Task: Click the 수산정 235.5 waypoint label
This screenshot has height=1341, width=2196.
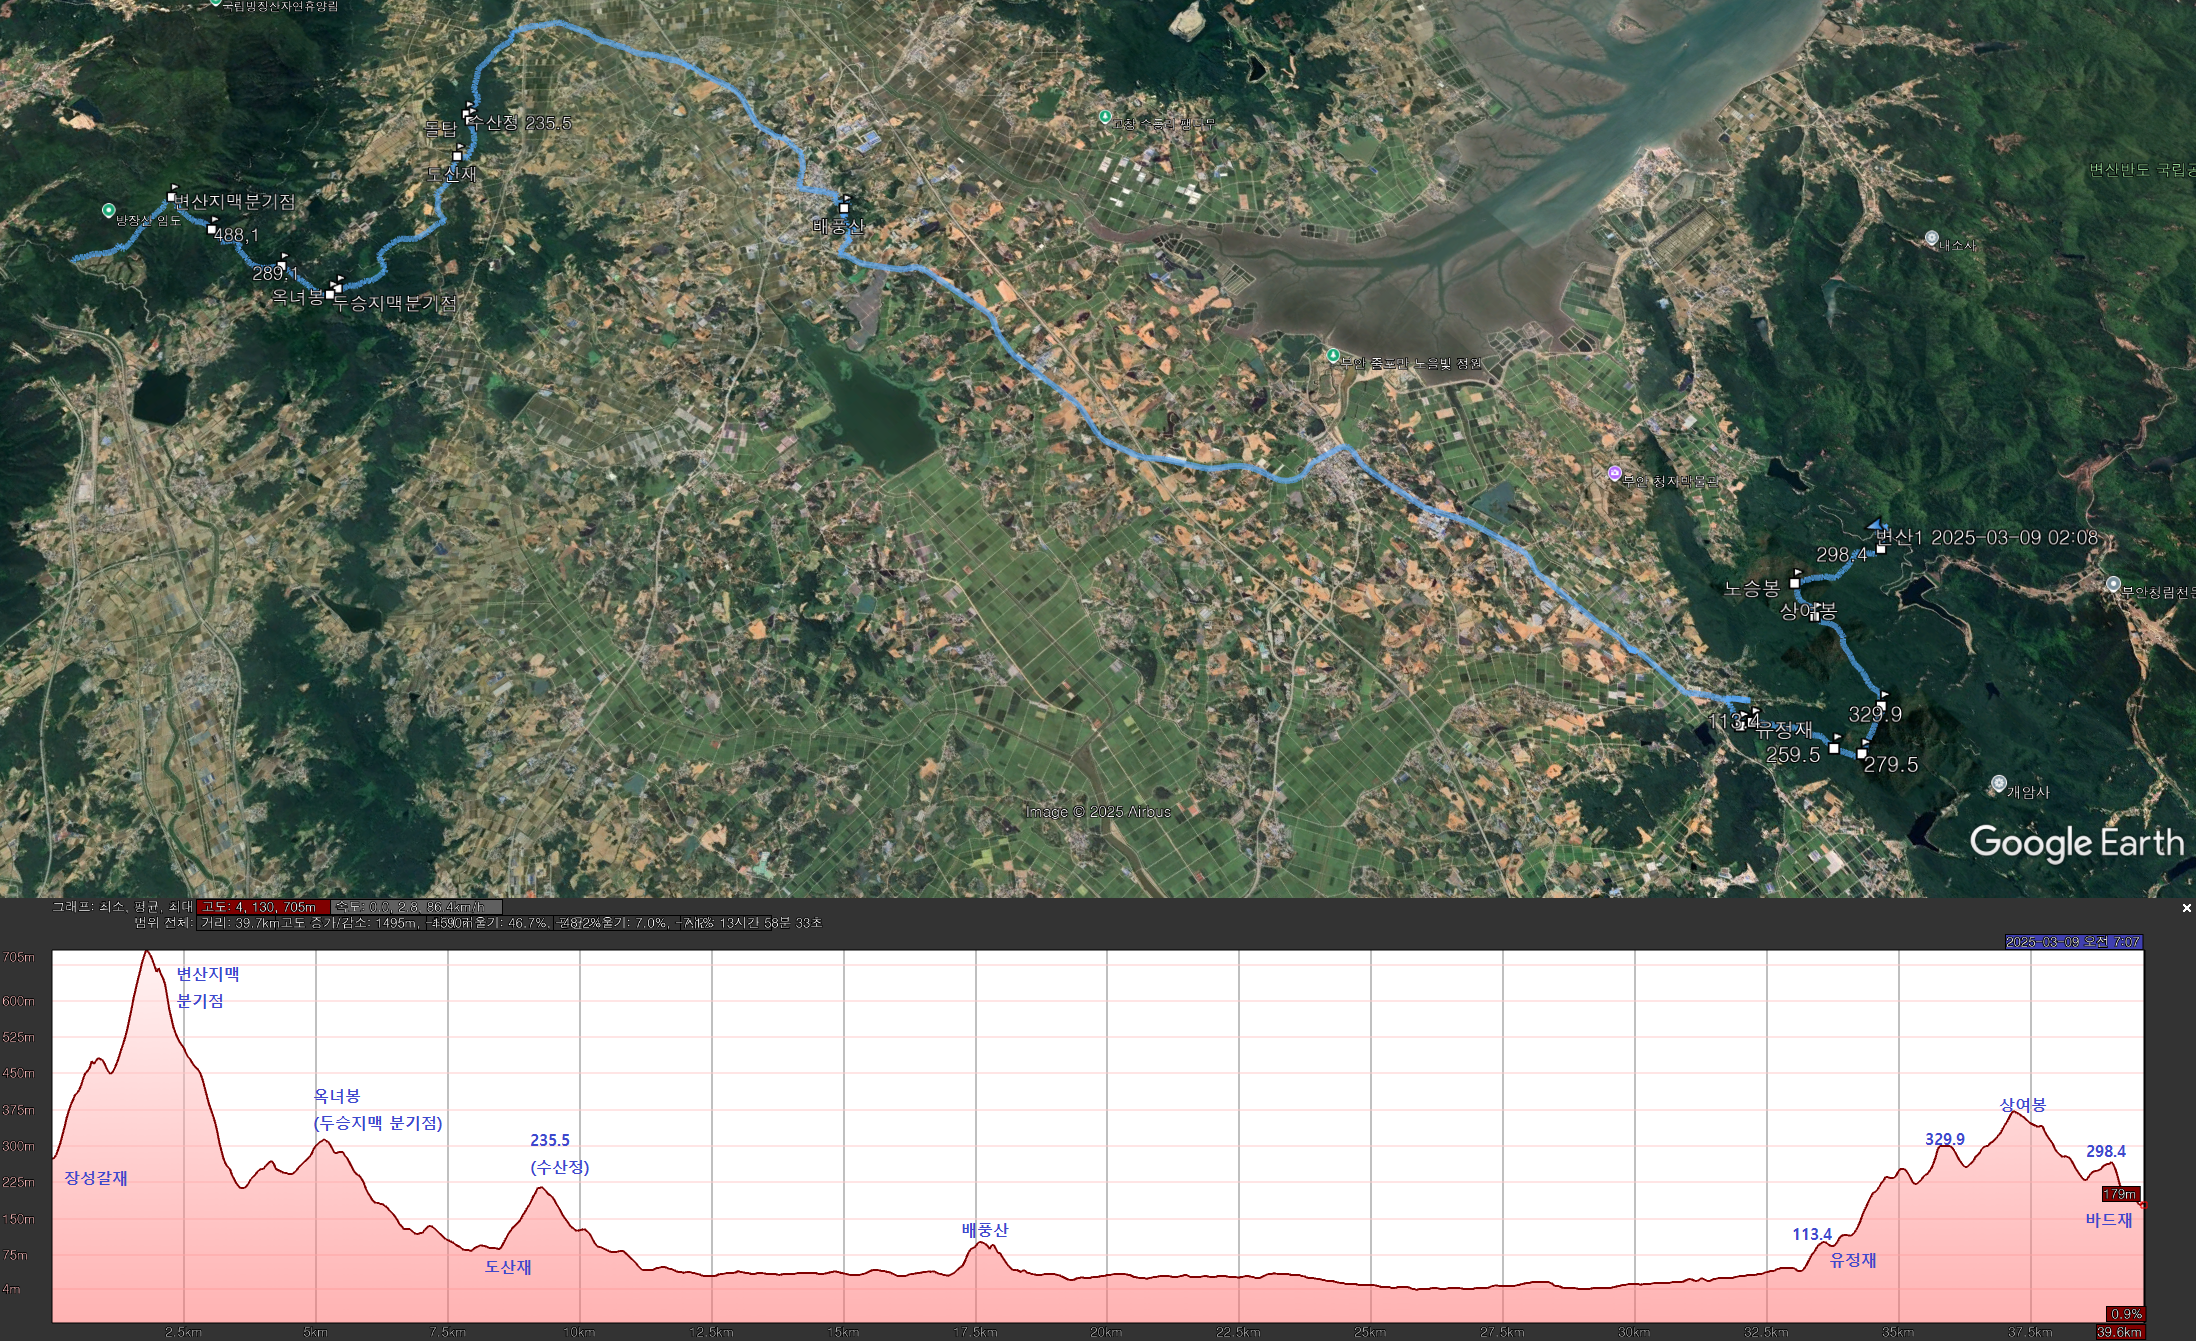Action: (x=520, y=123)
